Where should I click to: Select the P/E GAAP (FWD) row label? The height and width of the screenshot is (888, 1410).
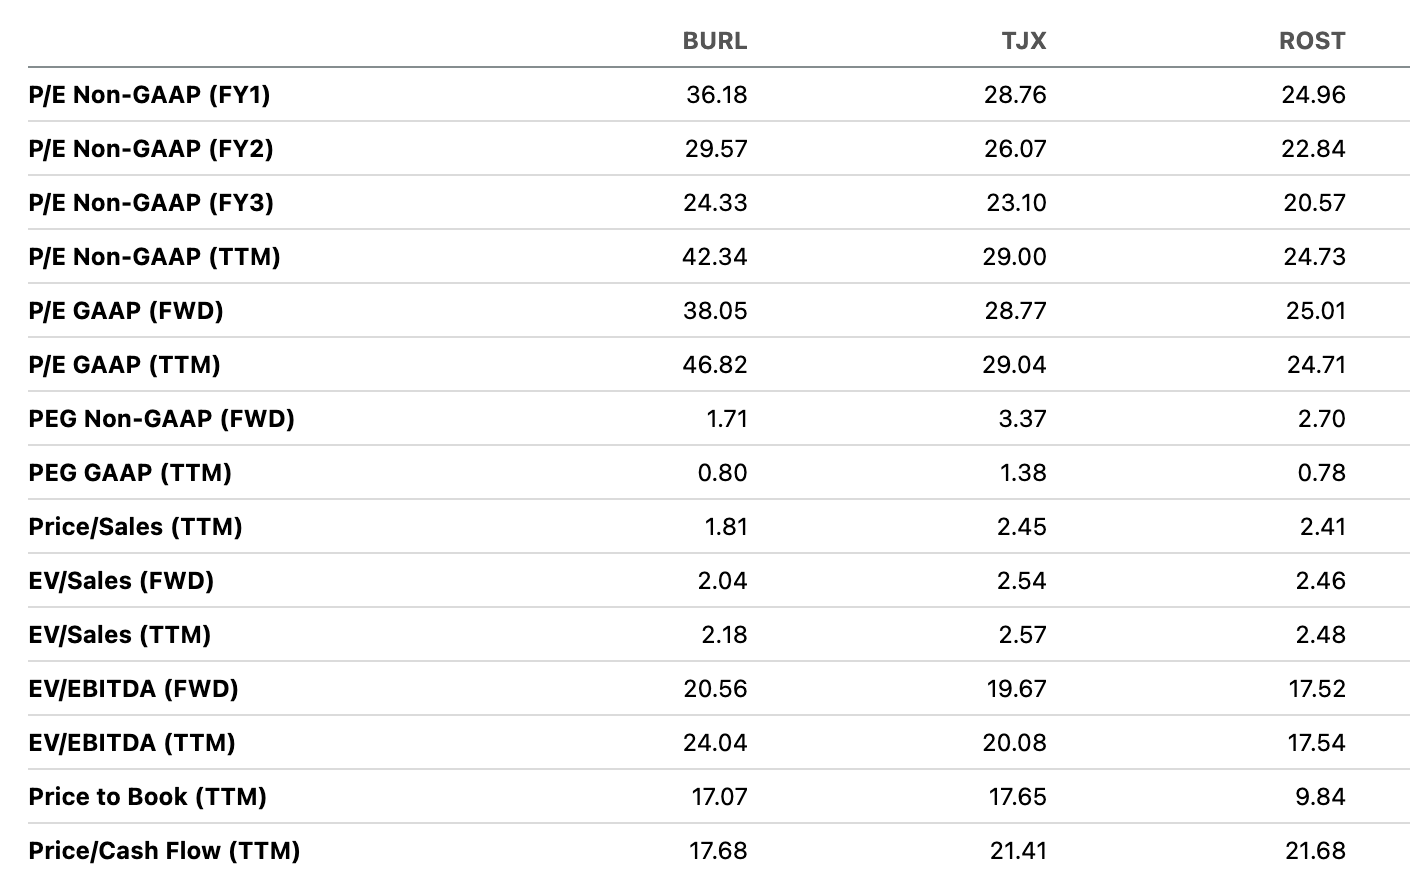pos(126,311)
